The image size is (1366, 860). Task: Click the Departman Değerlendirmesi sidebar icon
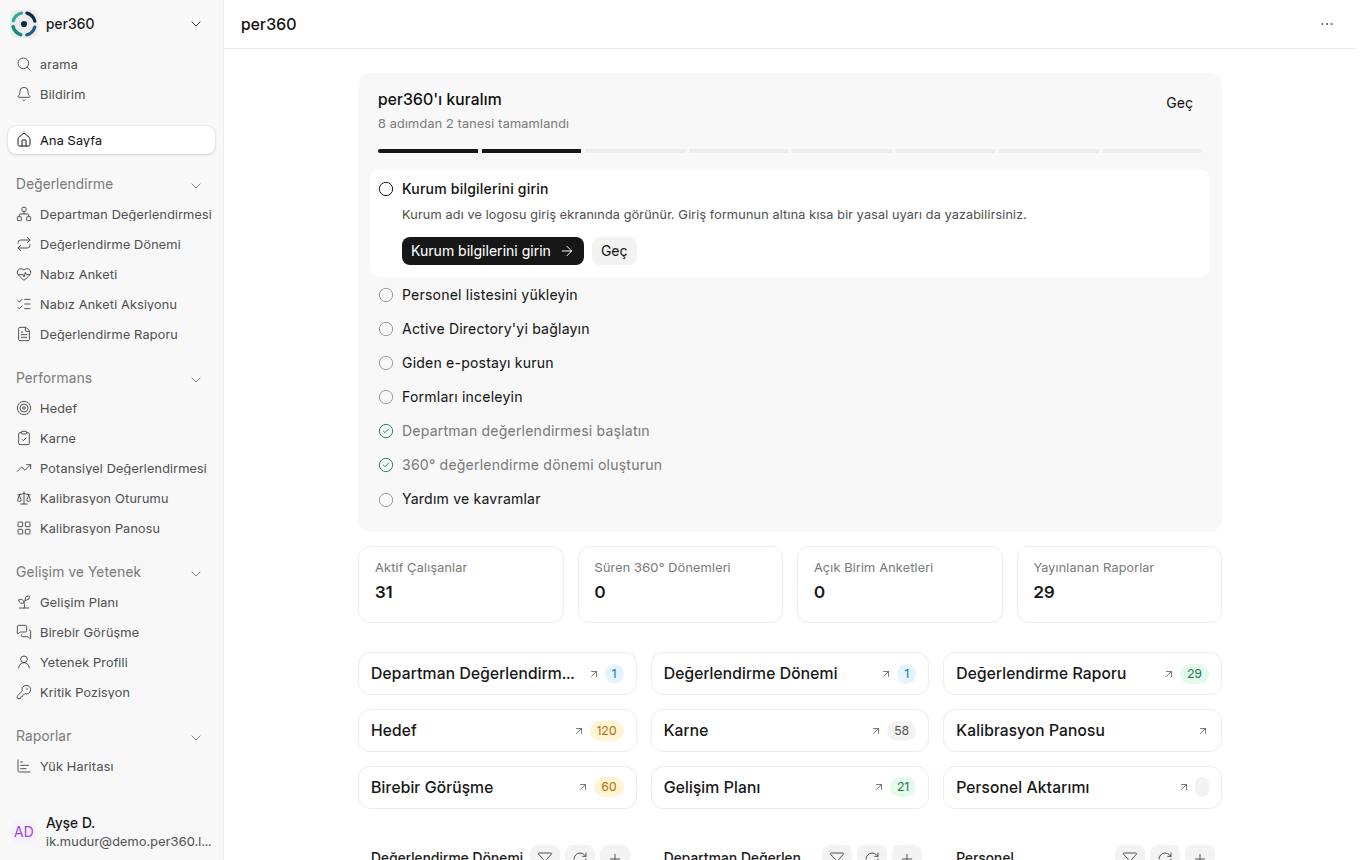coord(25,215)
